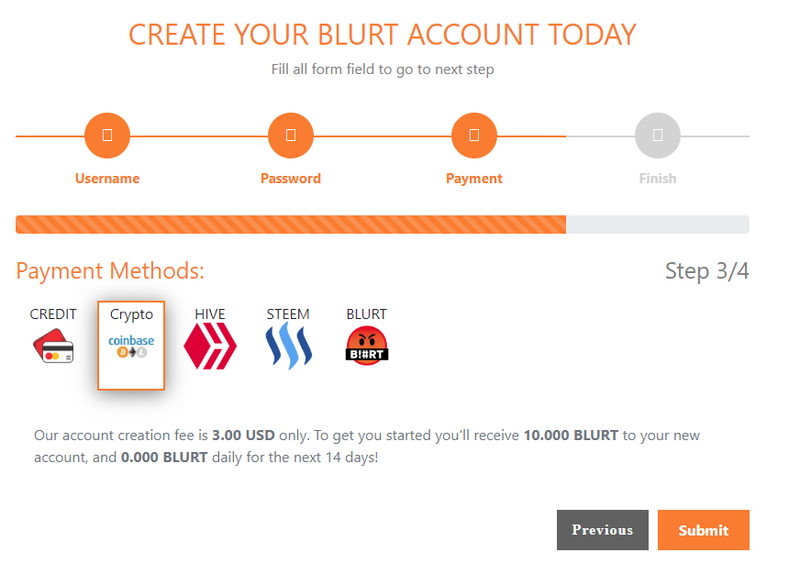This screenshot has width=800, height=583.
Task: Open the Username step label
Action: 107,179
